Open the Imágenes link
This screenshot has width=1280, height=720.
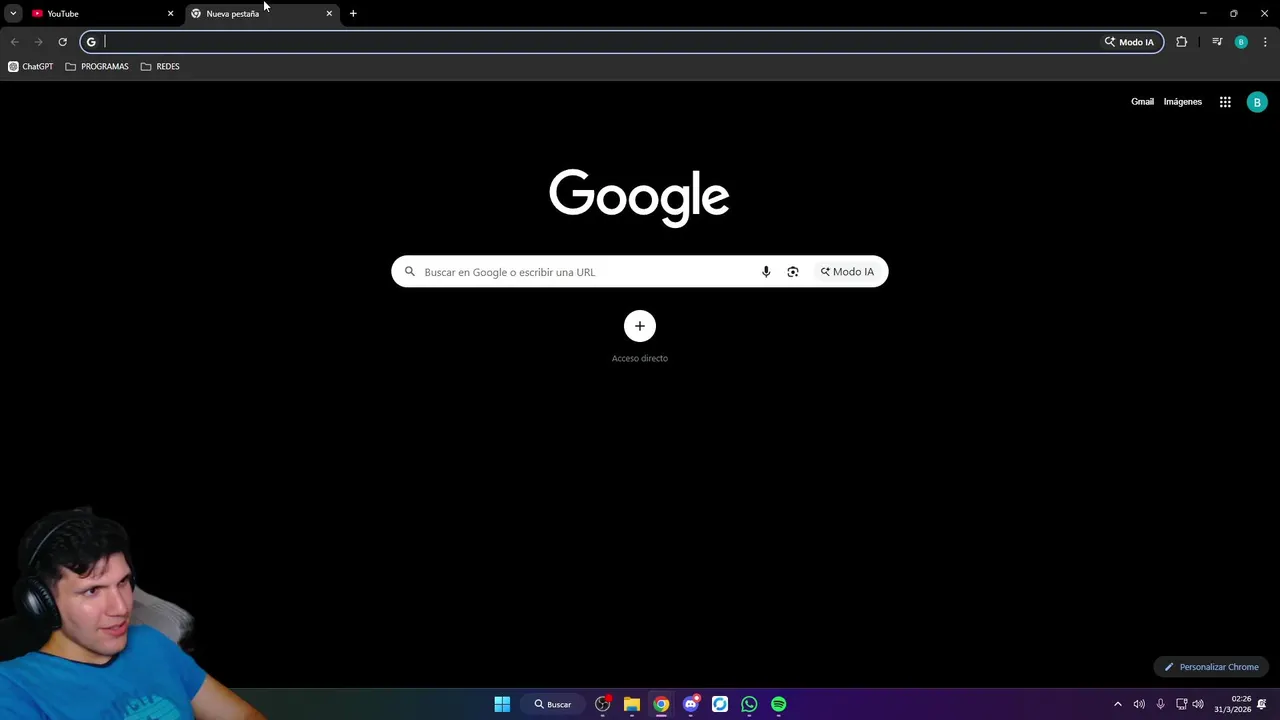[x=1183, y=102]
